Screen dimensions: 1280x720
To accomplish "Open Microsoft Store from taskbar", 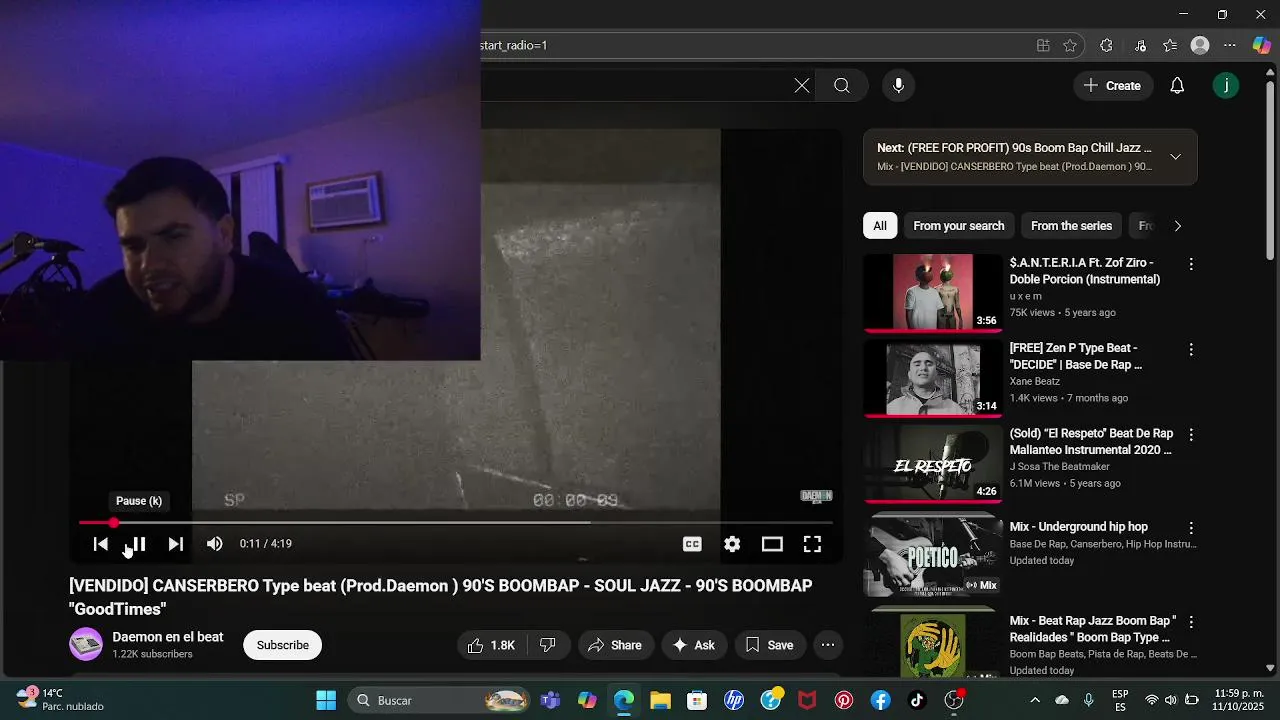I will point(697,700).
